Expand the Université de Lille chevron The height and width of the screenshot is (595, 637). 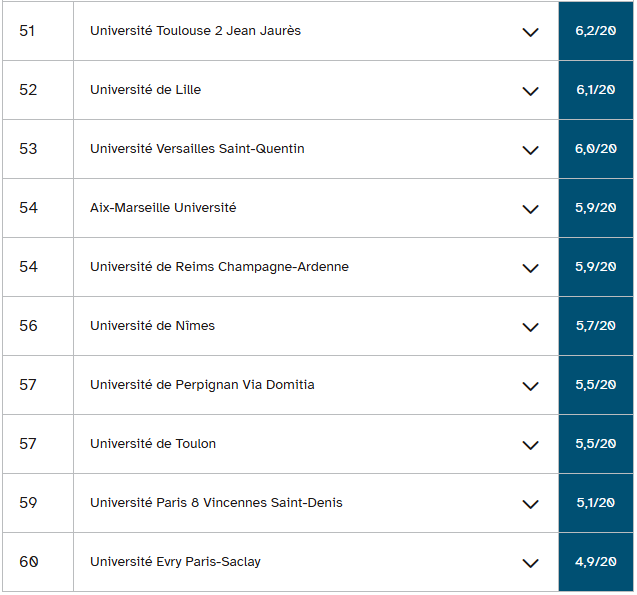(x=531, y=91)
